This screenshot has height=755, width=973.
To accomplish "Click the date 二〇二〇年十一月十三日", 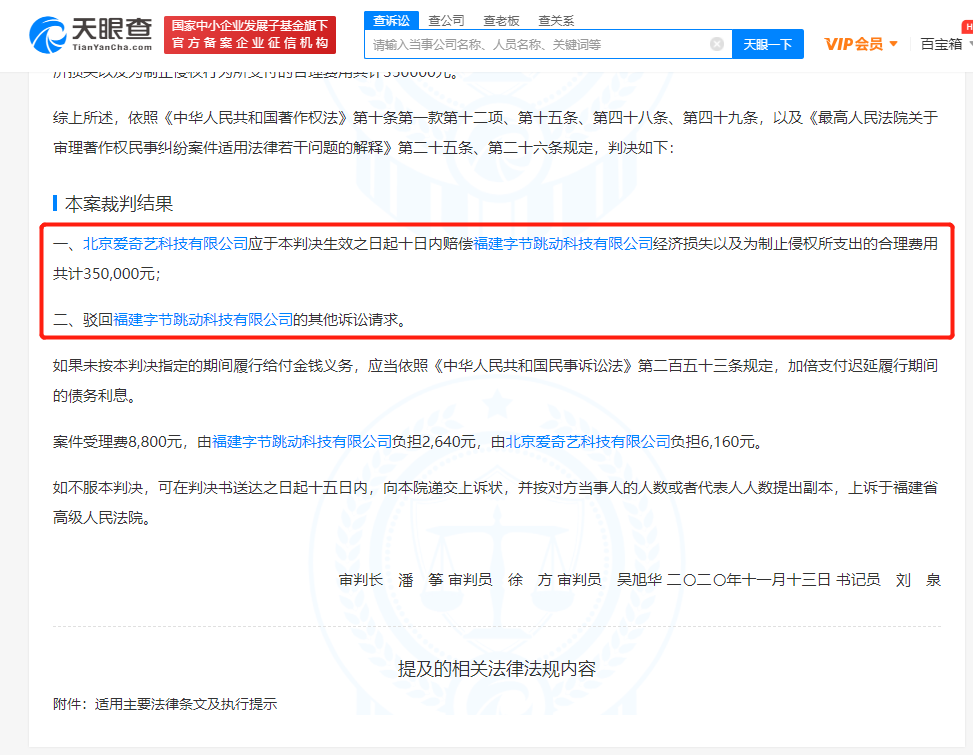I will pyautogui.click(x=748, y=580).
